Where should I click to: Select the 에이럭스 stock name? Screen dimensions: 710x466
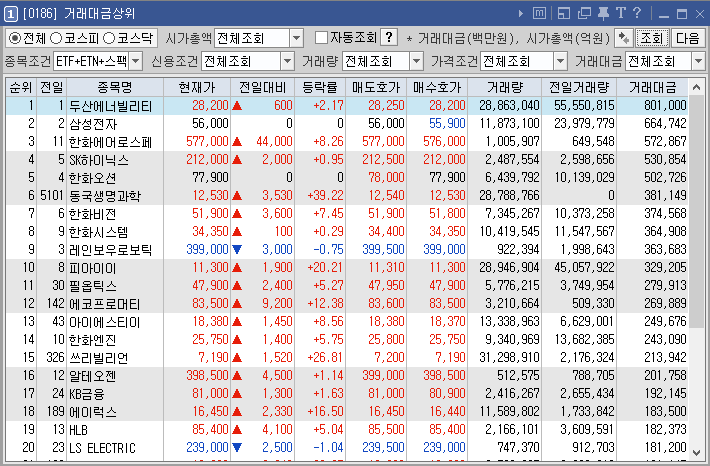pos(93,412)
